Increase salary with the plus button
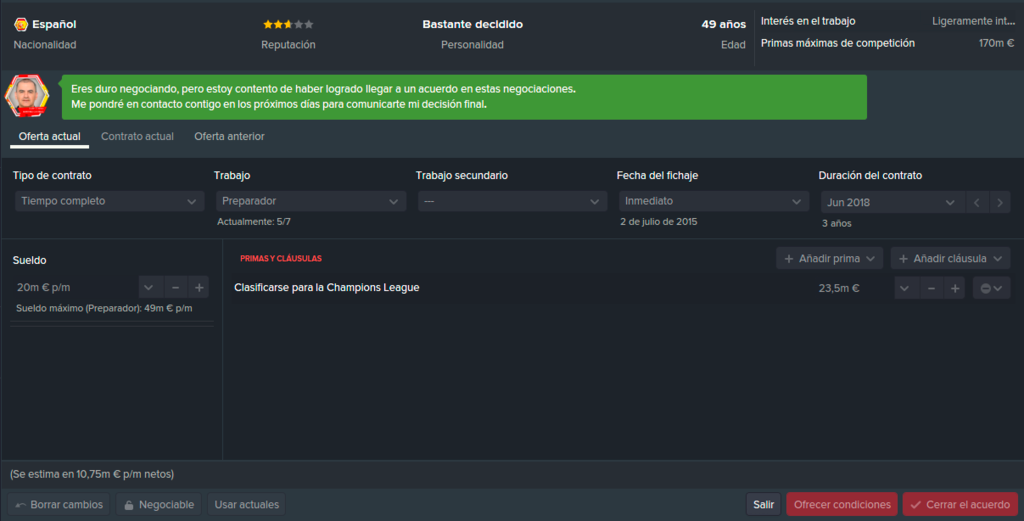The image size is (1024, 521). point(199,287)
